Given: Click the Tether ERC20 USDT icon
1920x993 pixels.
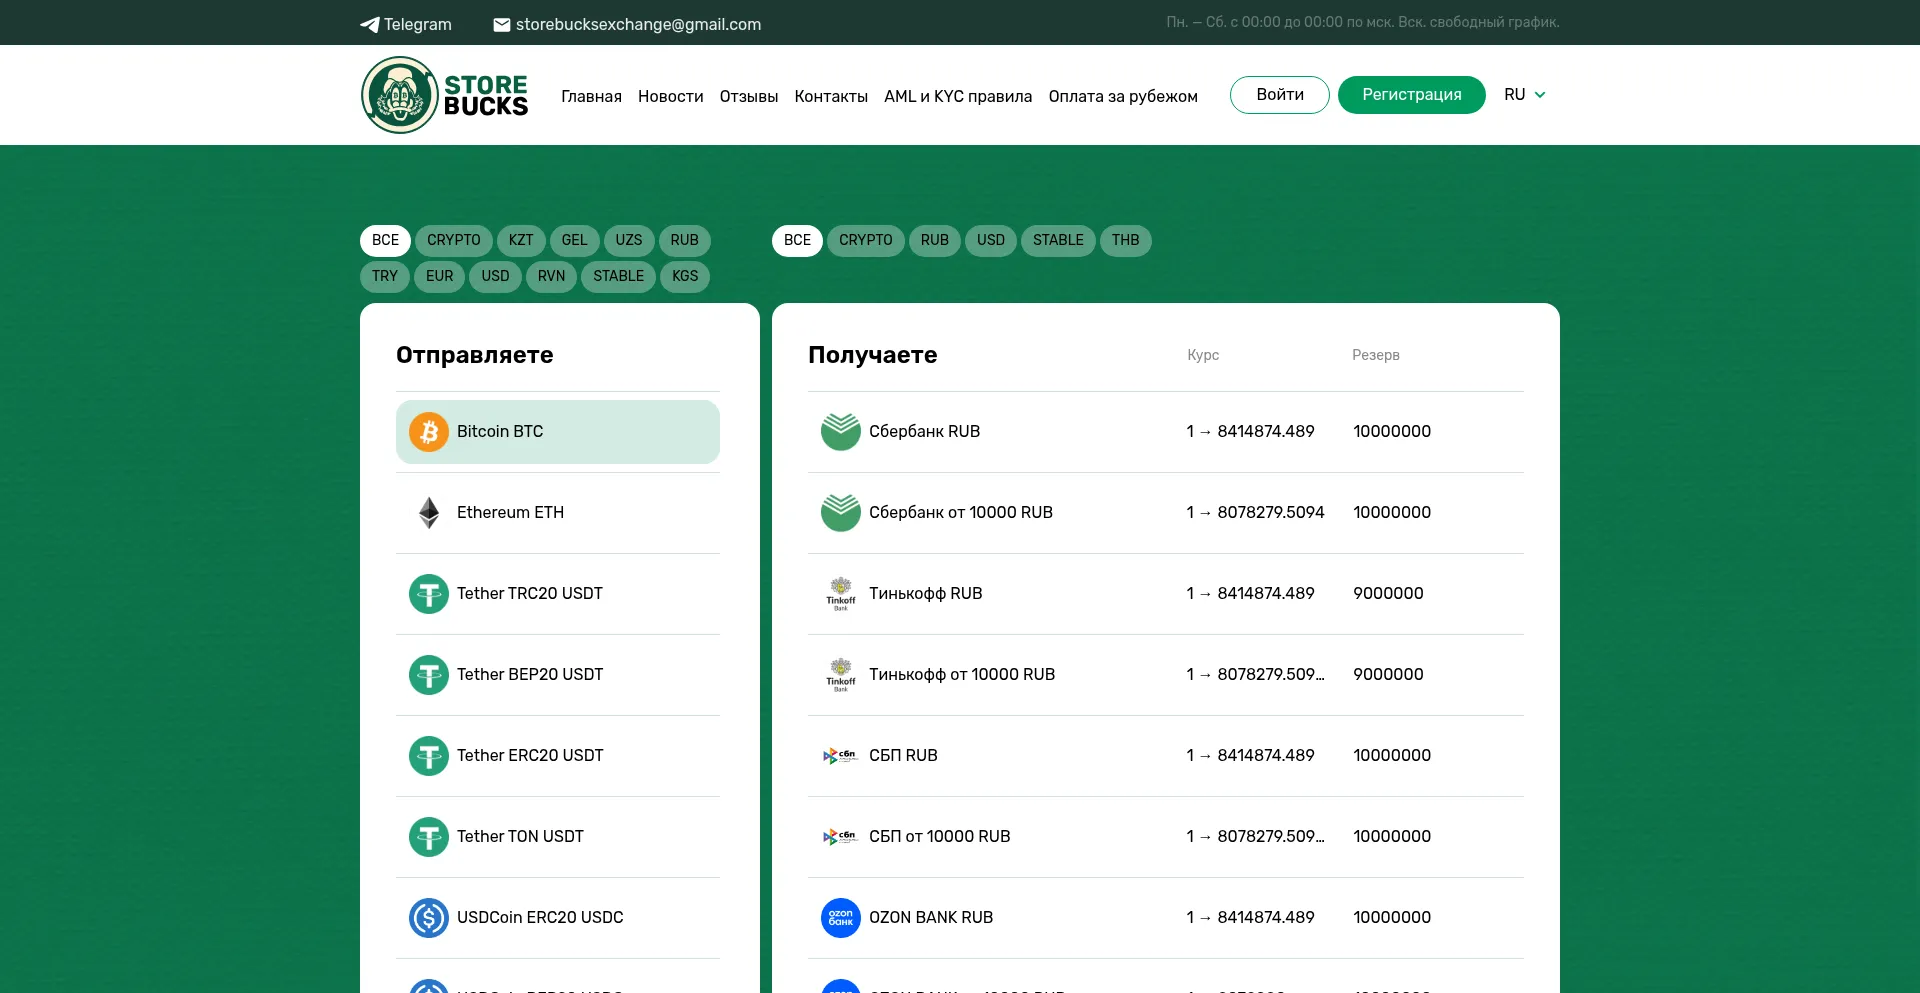Looking at the screenshot, I should (x=429, y=756).
